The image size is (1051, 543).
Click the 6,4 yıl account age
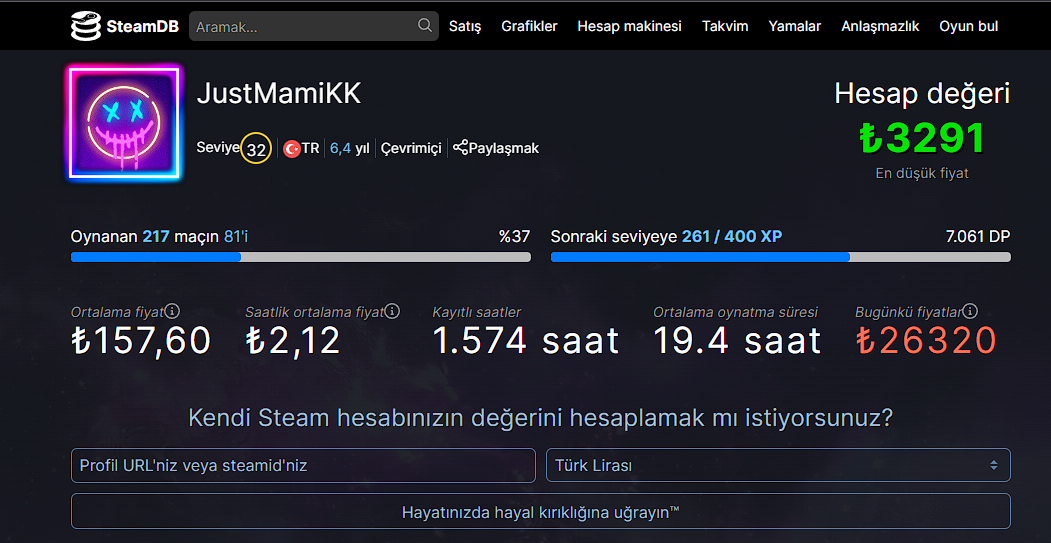pos(350,148)
